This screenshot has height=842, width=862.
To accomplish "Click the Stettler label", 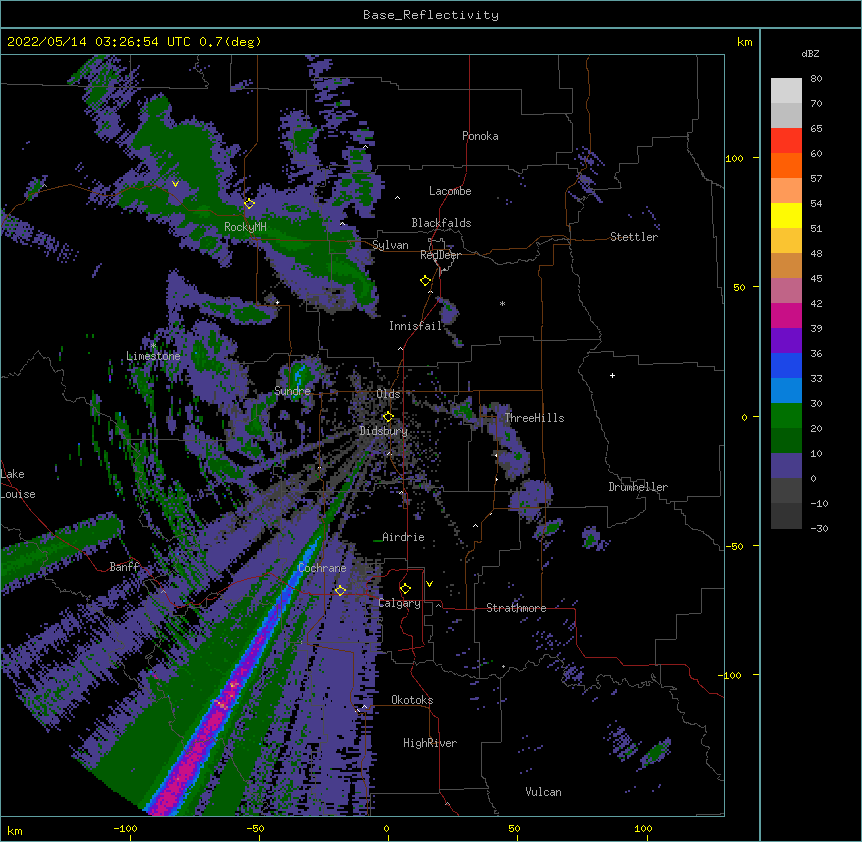I will pos(634,237).
